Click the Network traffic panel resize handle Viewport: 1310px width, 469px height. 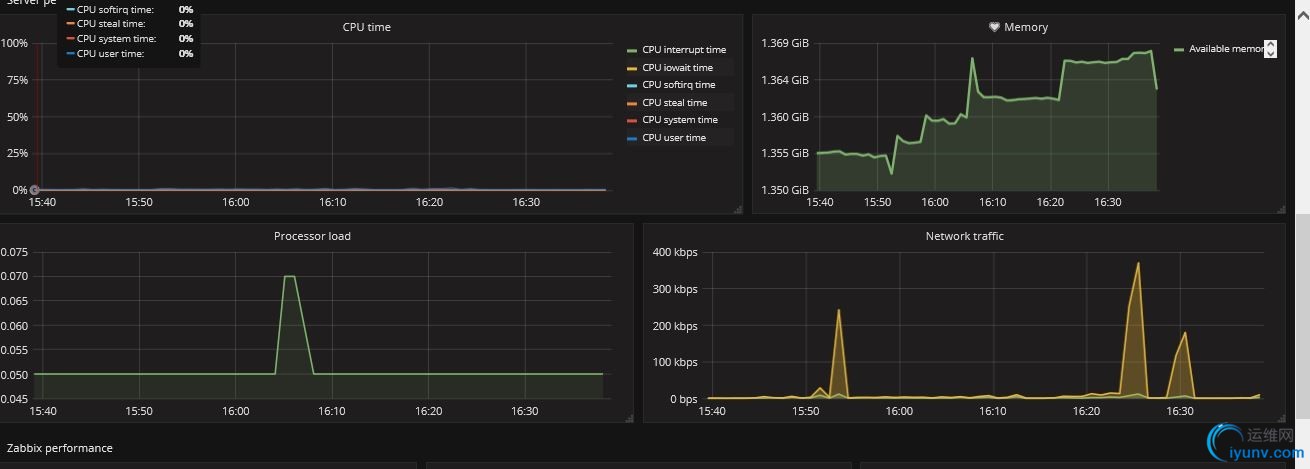click(x=1281, y=417)
